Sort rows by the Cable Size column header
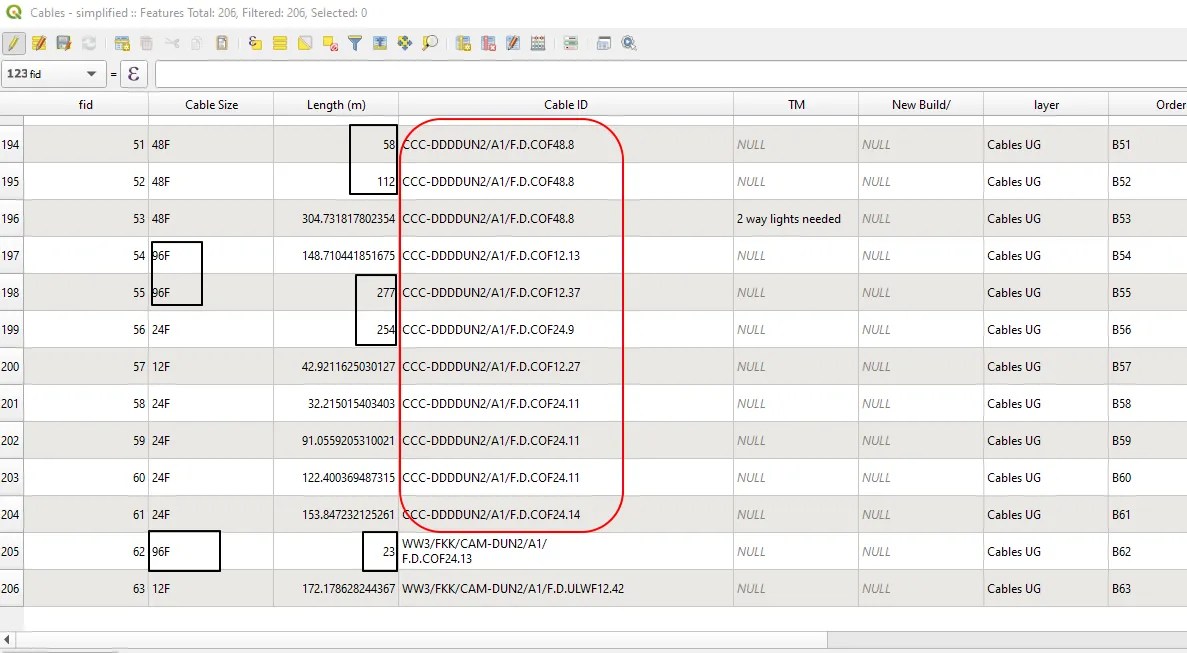Image resolution: width=1187 pixels, height=653 pixels. pos(210,103)
